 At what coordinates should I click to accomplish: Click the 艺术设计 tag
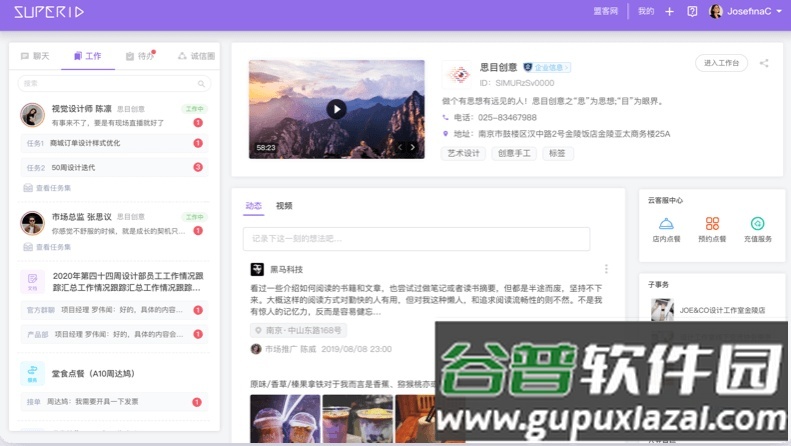coord(462,153)
